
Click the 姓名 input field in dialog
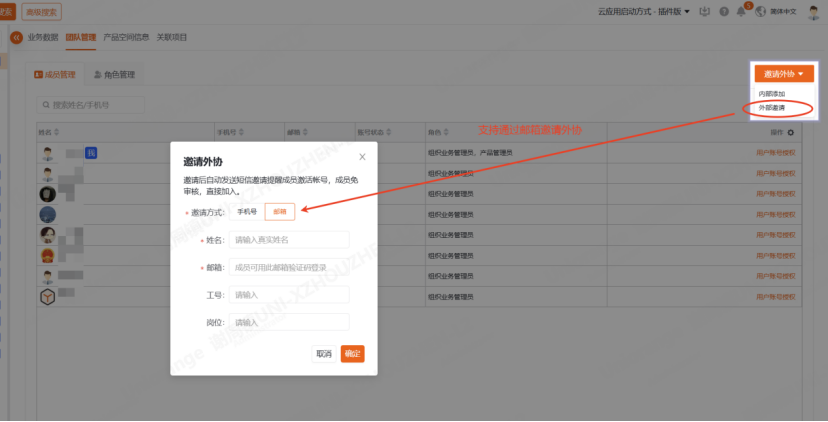pyautogui.click(x=289, y=240)
